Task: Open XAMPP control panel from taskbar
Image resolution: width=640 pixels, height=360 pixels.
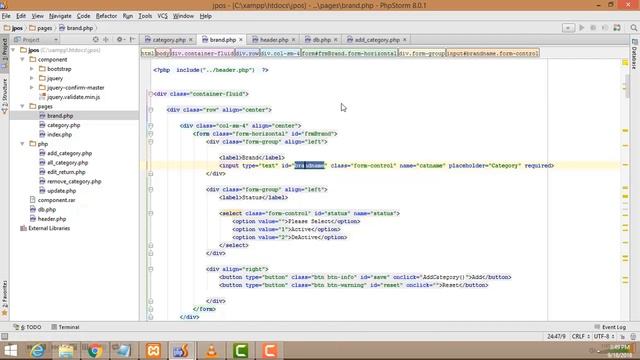Action: tap(153, 351)
